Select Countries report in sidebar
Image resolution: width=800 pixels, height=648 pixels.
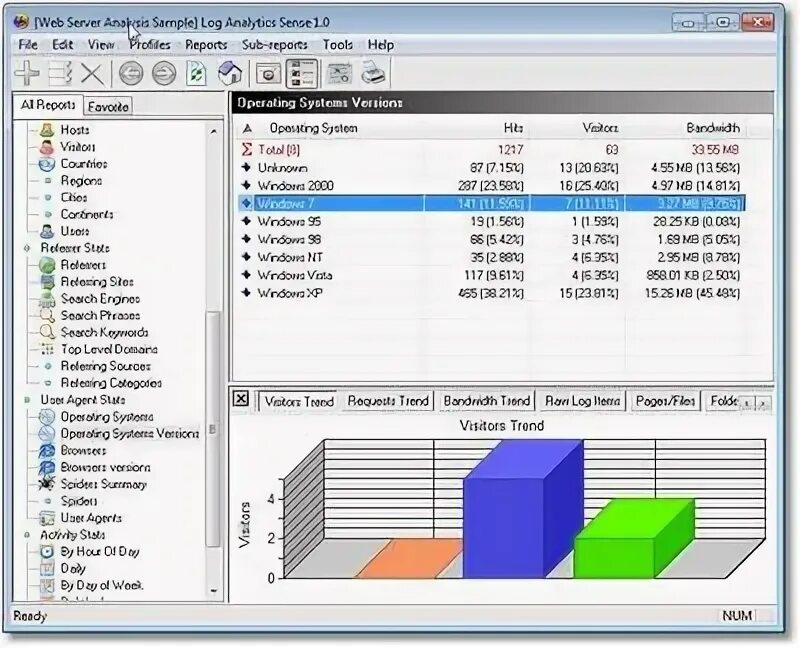(84, 164)
